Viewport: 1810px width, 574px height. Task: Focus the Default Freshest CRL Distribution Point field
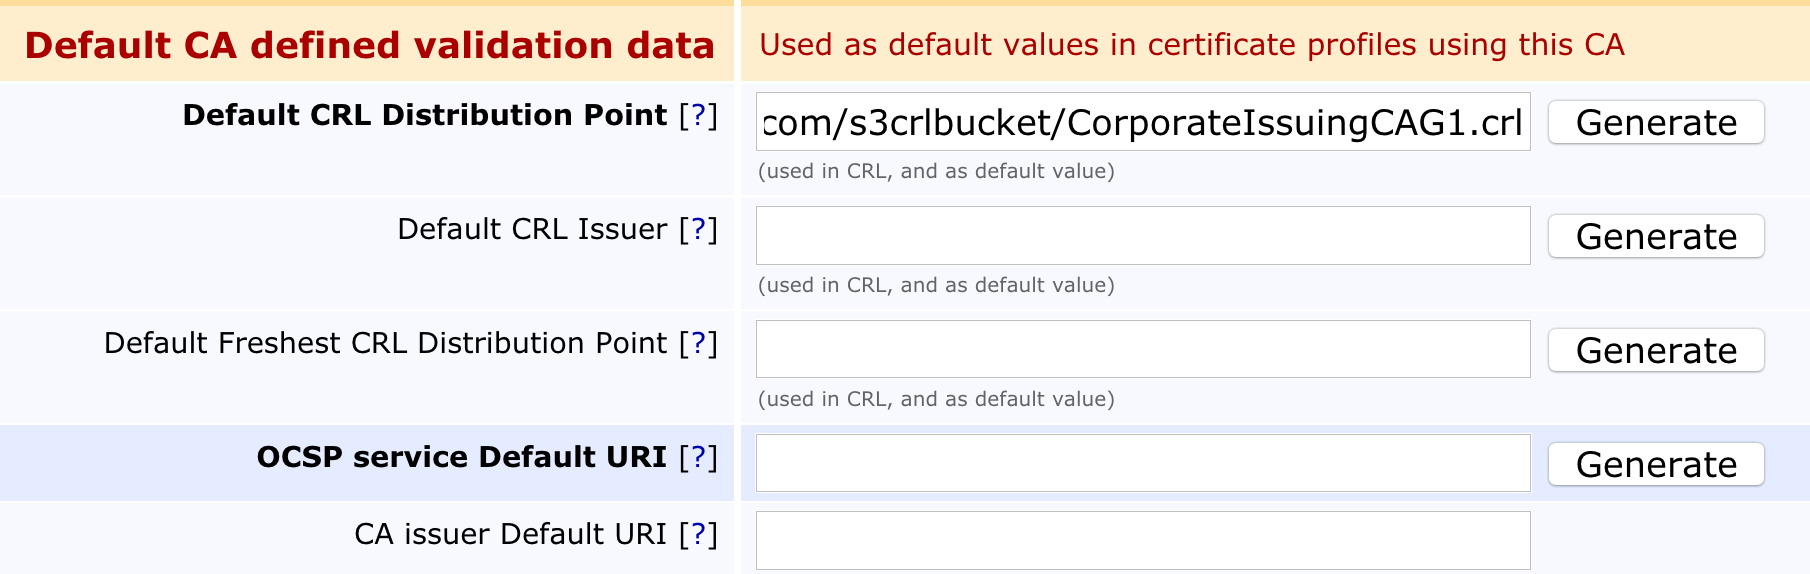(1142, 350)
